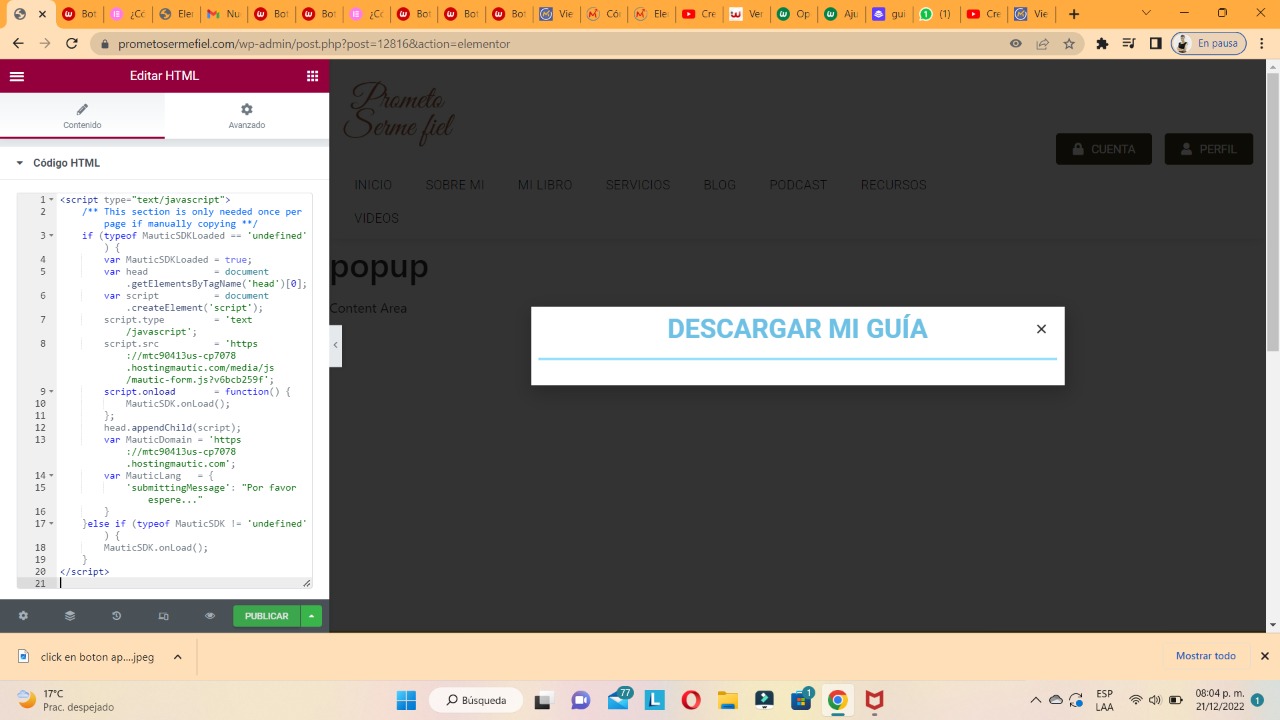
Task: Fold code block at line 1
Action: coord(51,200)
